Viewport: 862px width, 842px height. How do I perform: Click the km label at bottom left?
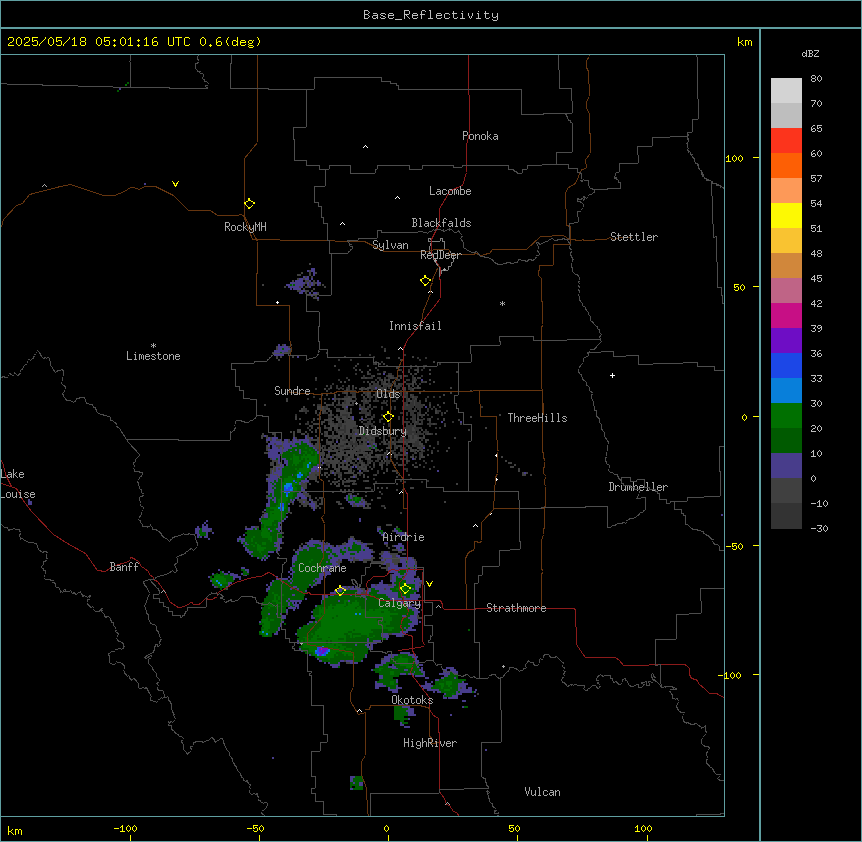coord(15,830)
